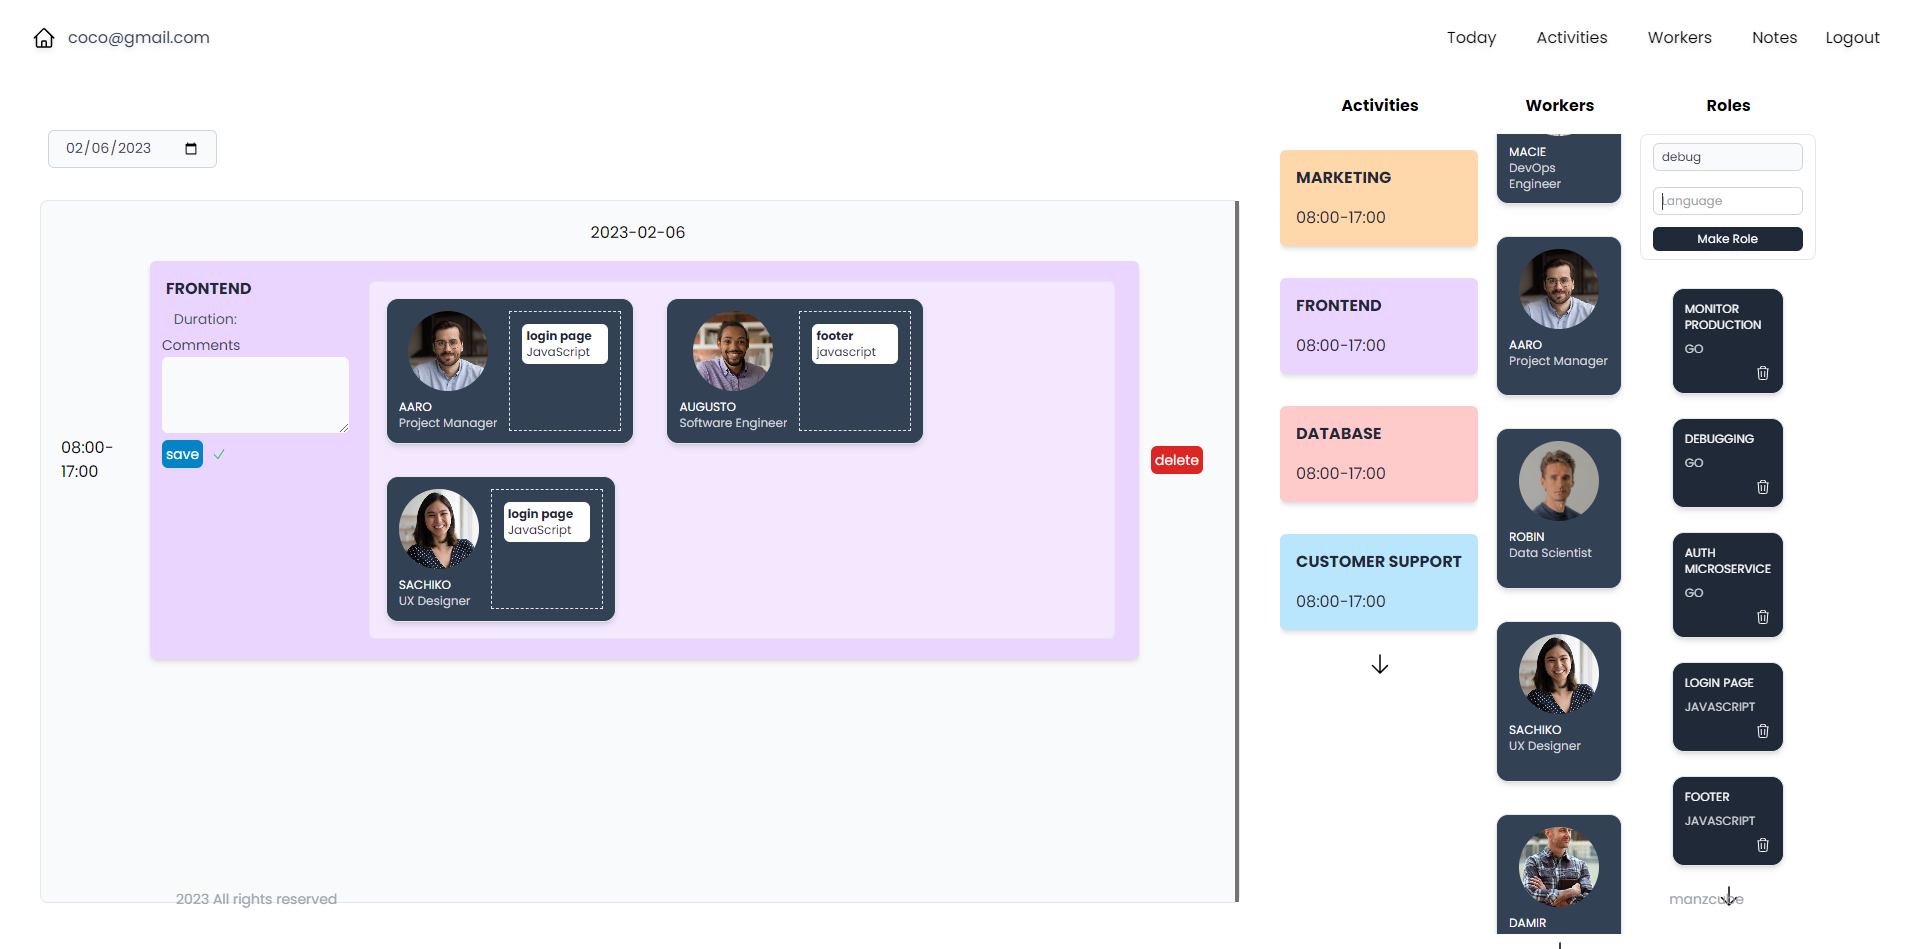
Task: Click into the Comments text area
Action: tap(255, 395)
